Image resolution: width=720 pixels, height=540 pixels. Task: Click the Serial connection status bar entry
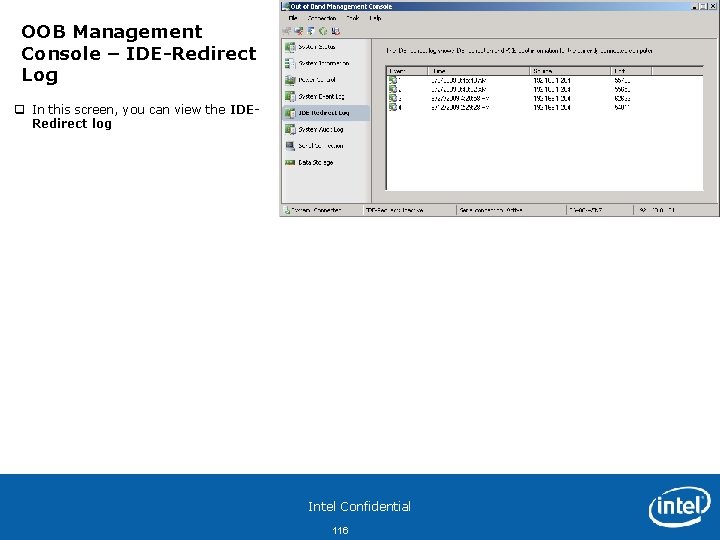click(511, 210)
